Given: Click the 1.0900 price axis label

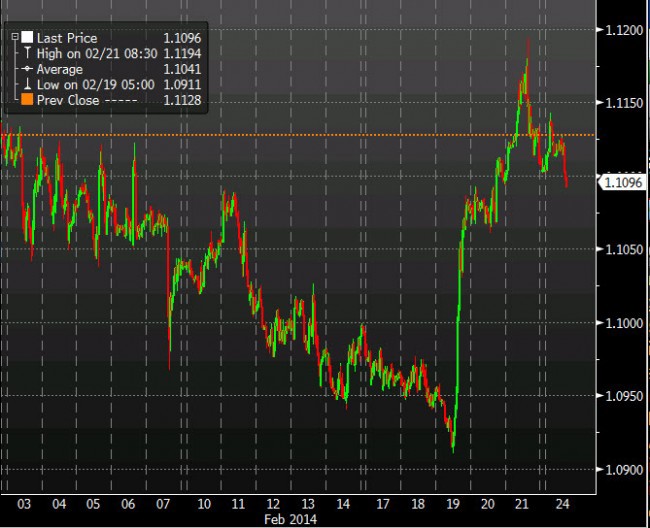Looking at the screenshot, I should pos(624,470).
